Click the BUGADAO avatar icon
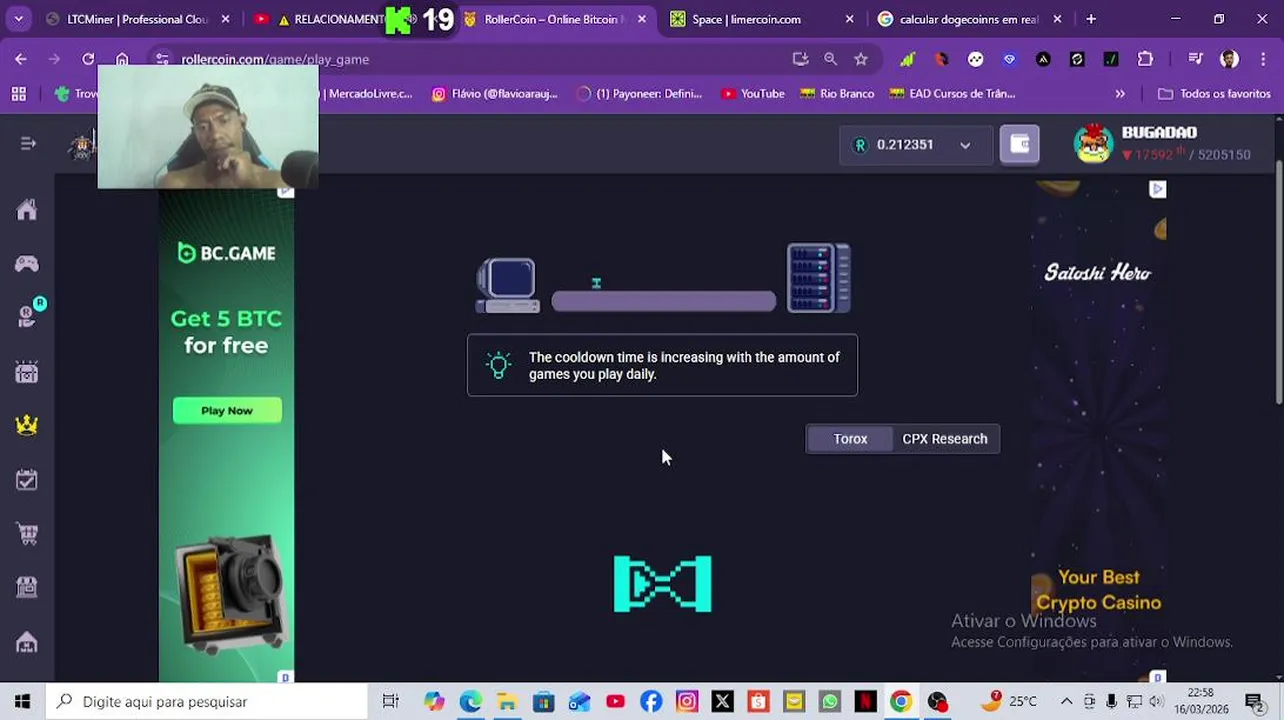 tap(1093, 144)
